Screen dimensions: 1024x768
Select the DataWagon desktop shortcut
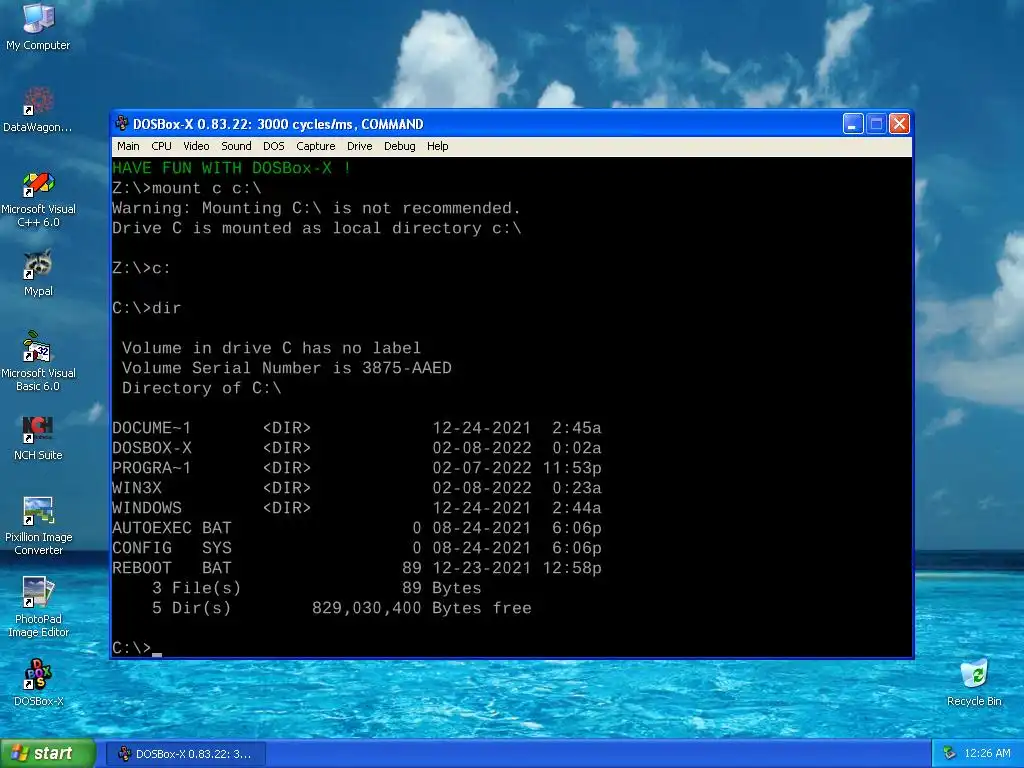click(x=38, y=108)
